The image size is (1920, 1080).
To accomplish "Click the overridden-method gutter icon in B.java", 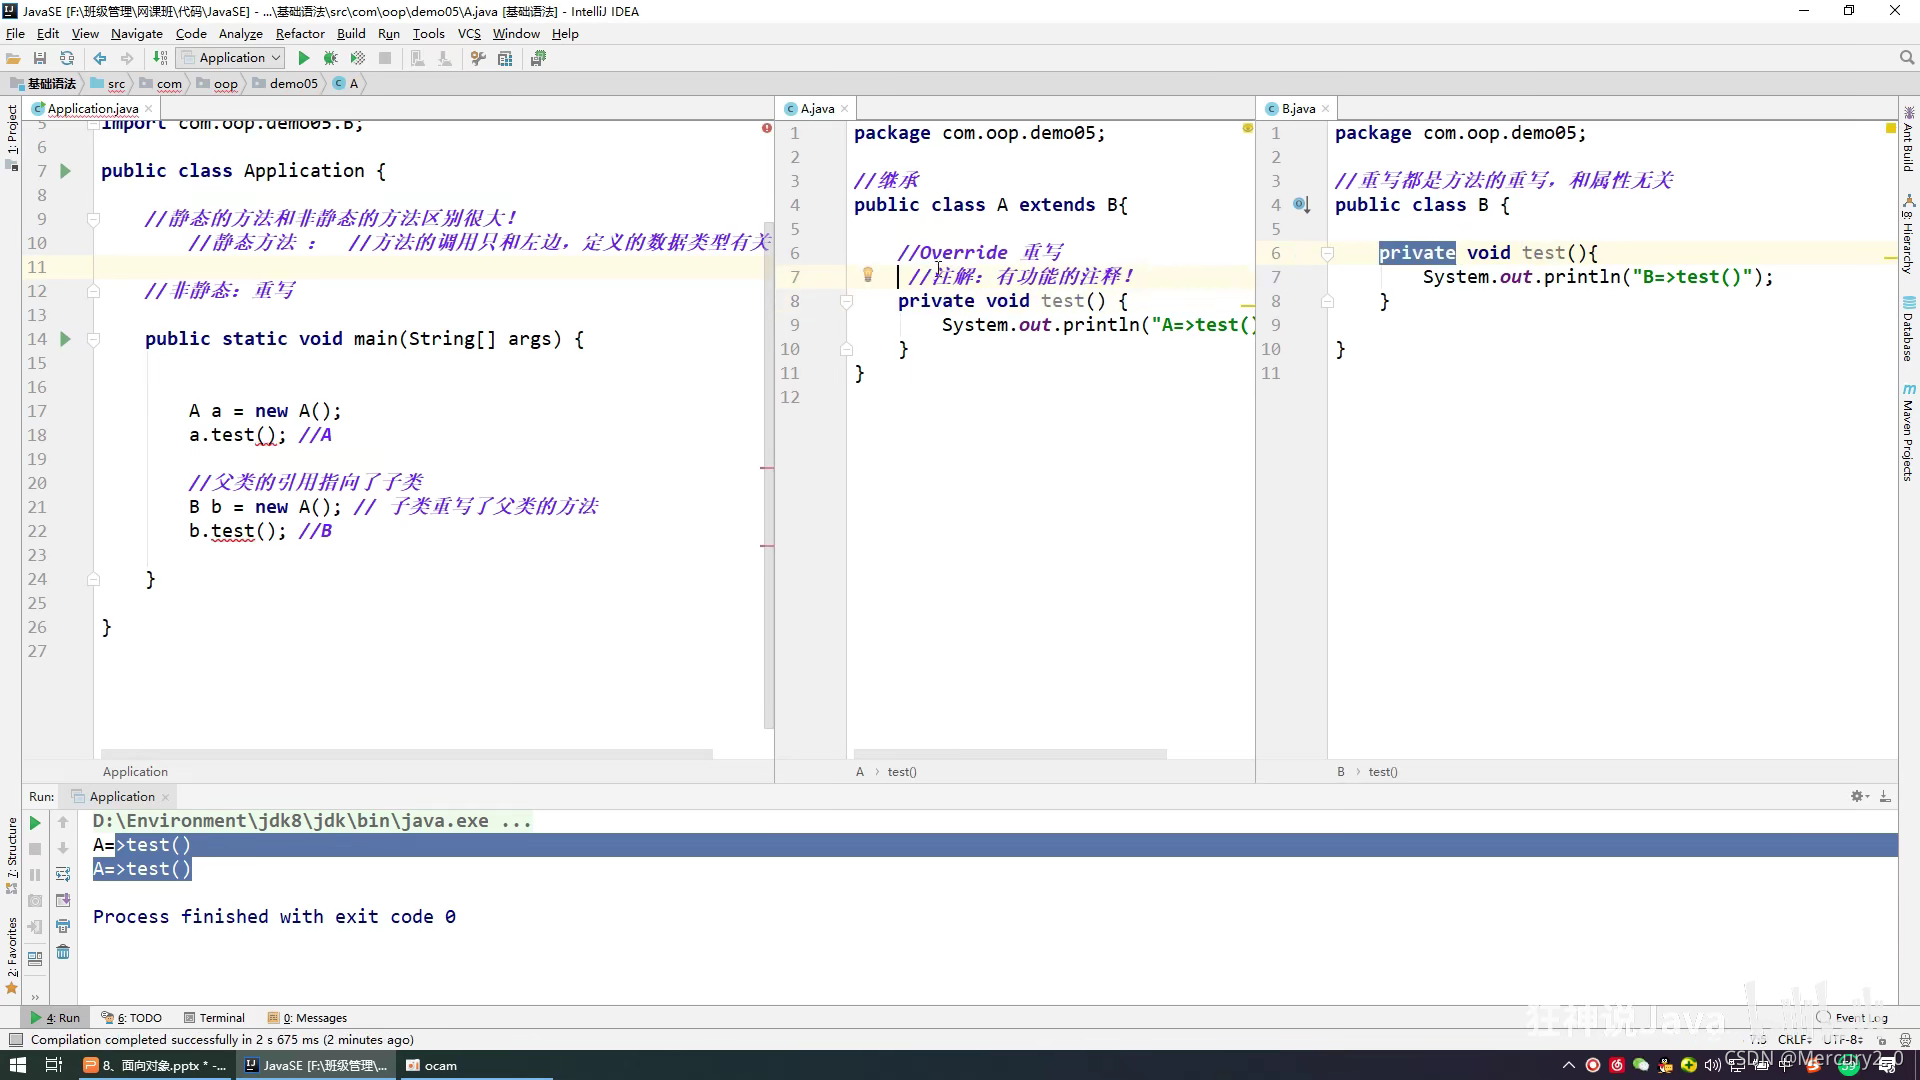I will click(1301, 204).
